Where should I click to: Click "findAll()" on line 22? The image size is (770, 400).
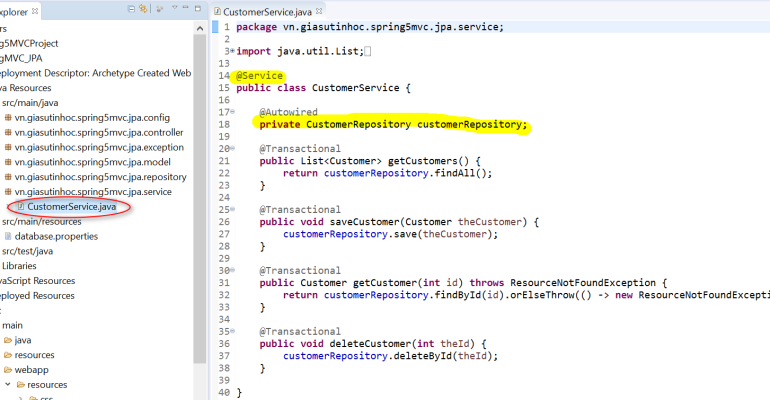pyautogui.click(x=461, y=173)
